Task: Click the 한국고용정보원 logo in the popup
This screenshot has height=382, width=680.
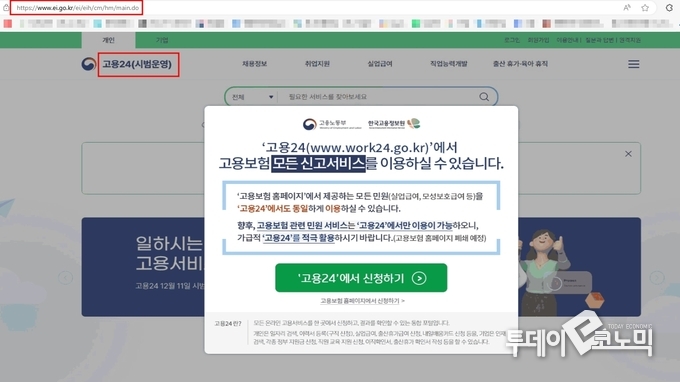Action: click(394, 124)
